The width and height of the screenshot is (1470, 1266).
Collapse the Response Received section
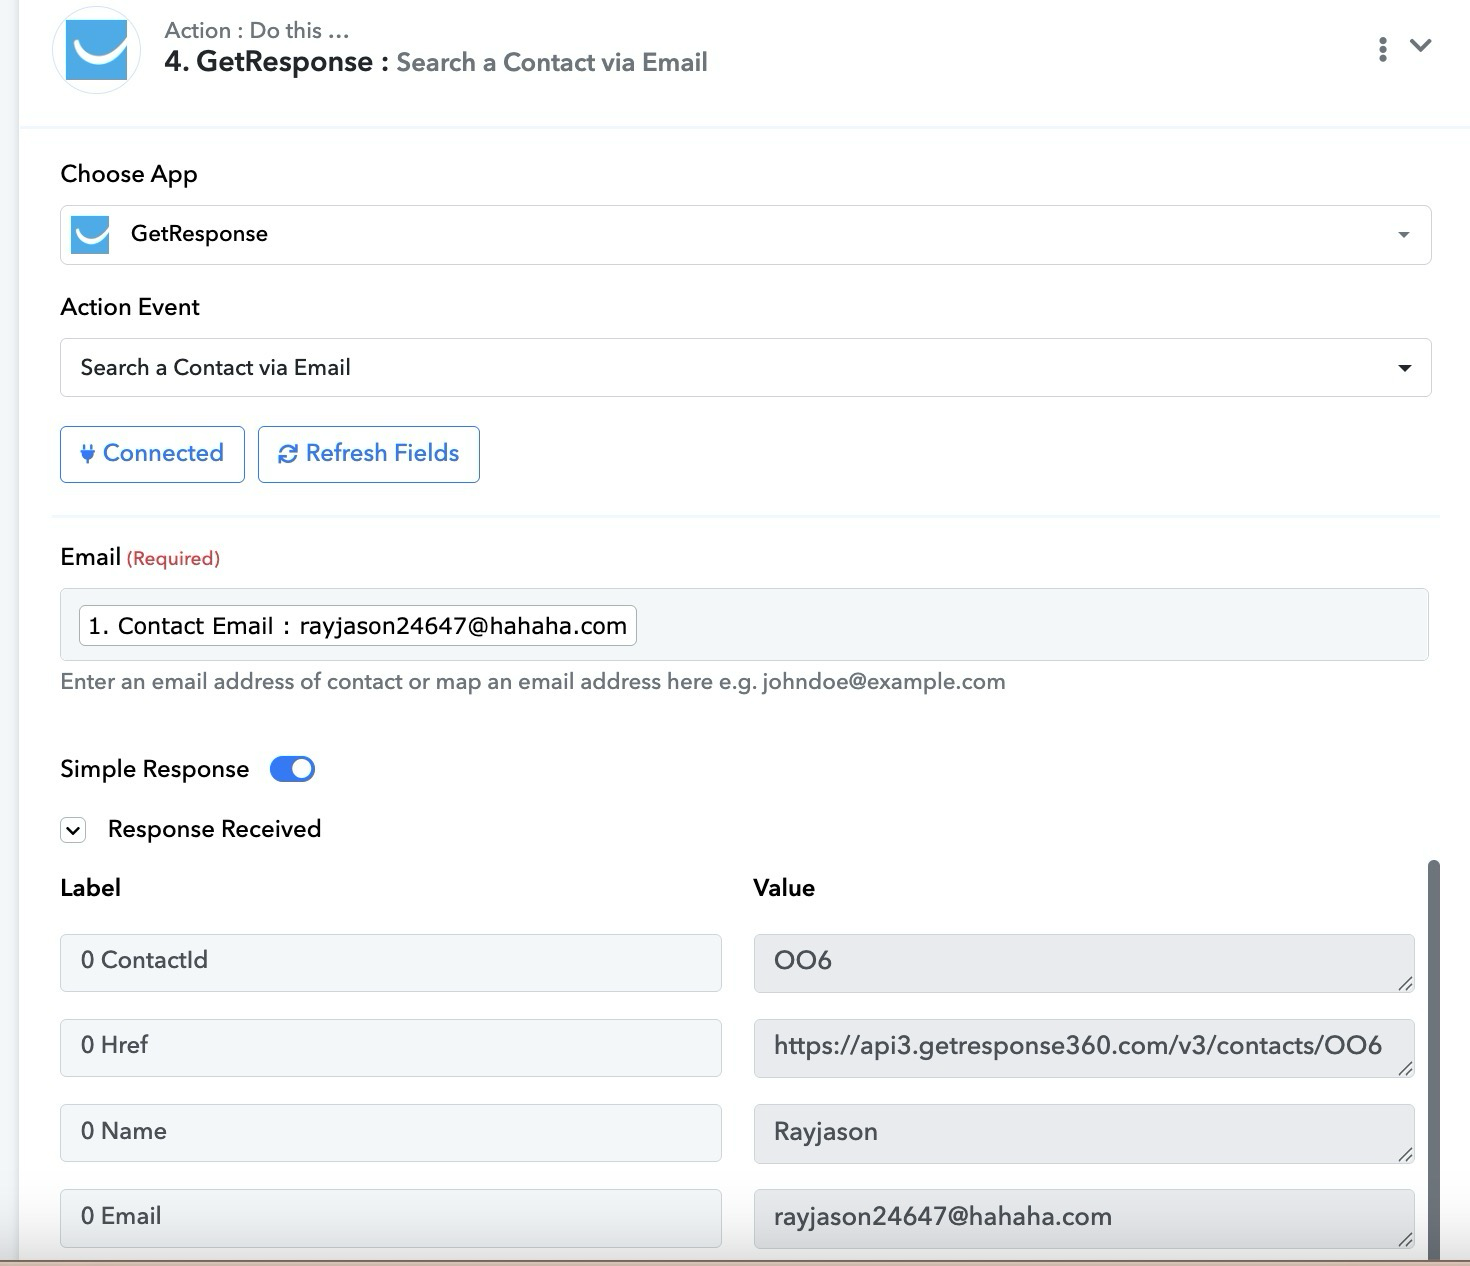click(73, 830)
